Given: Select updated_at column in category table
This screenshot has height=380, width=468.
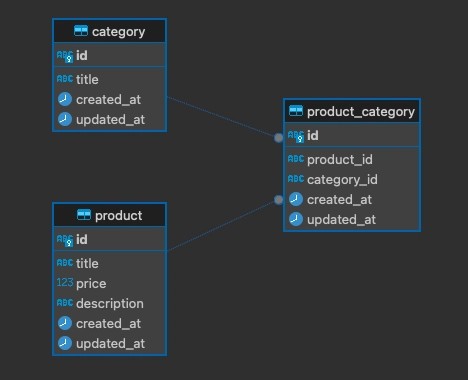Looking at the screenshot, I should [x=110, y=119].
